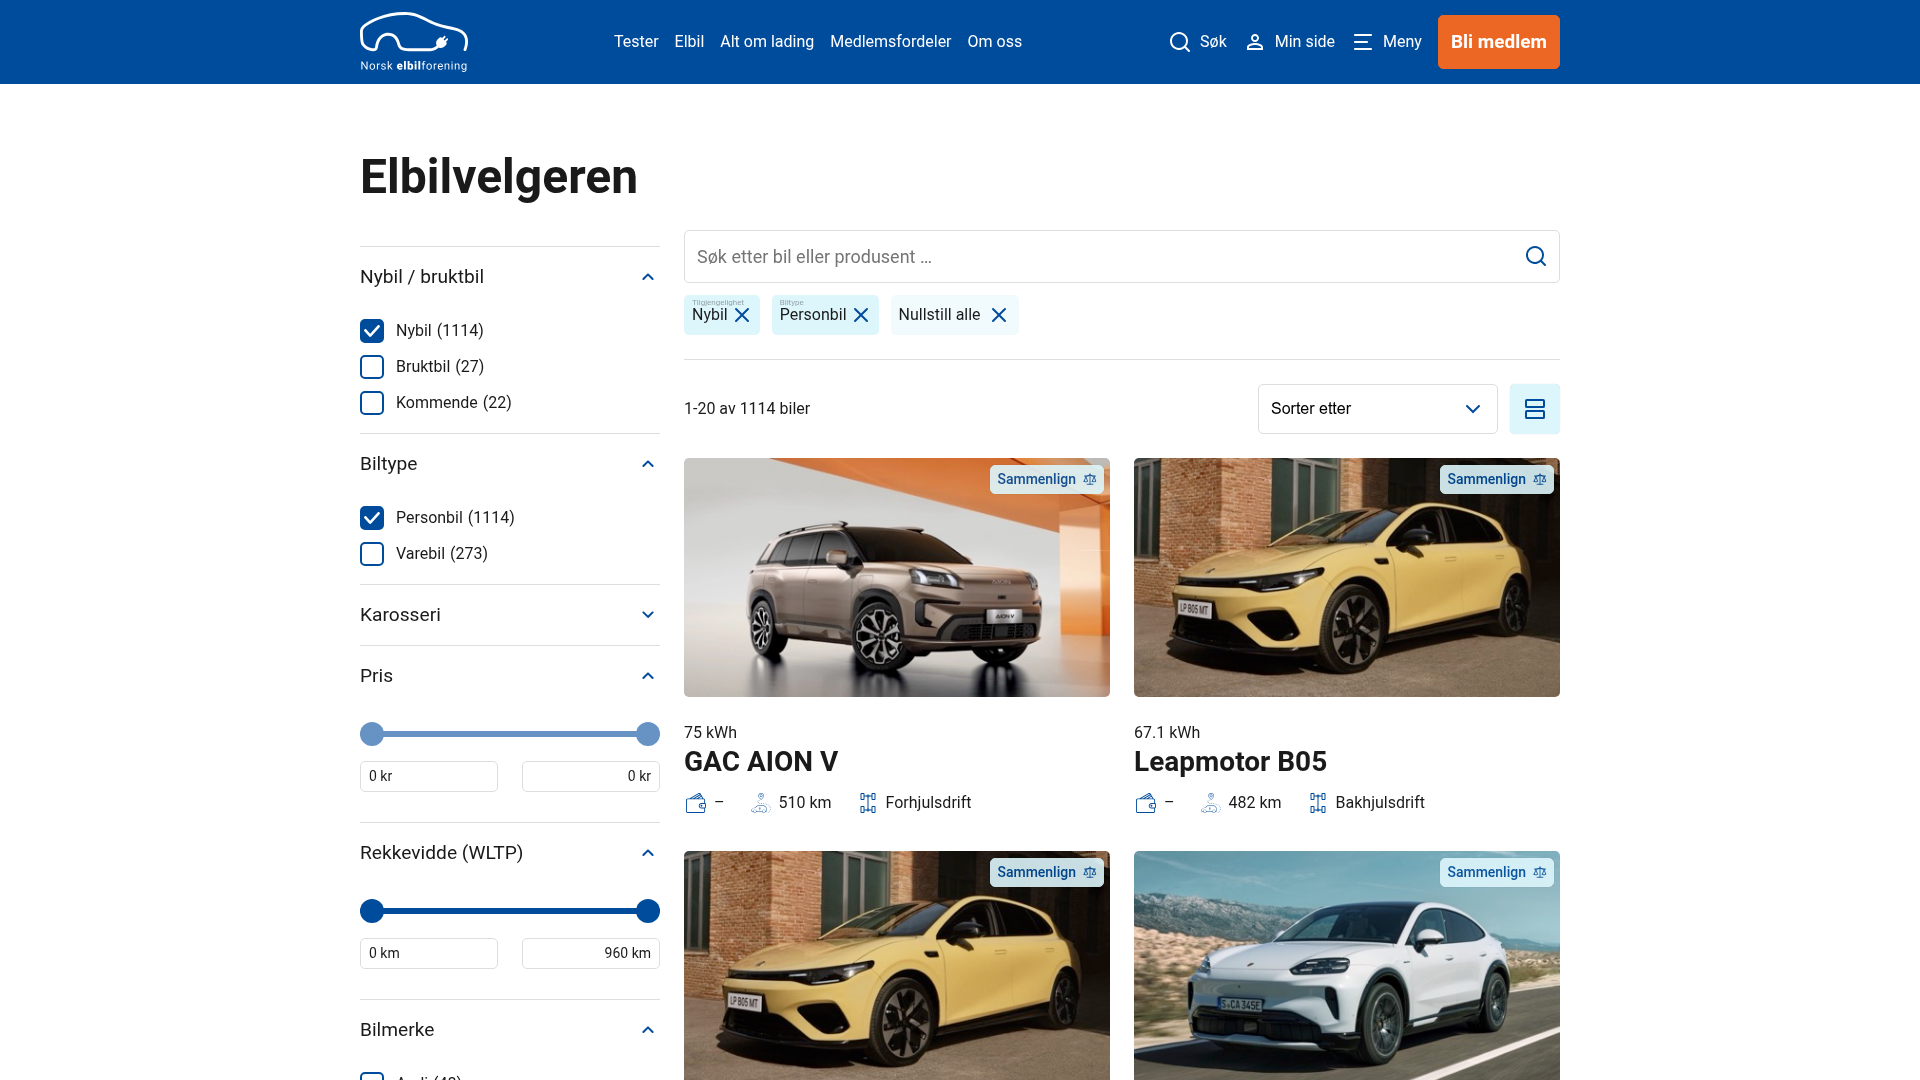Click minimum range field showing 0 km
This screenshot has width=1920, height=1080.
429,954
